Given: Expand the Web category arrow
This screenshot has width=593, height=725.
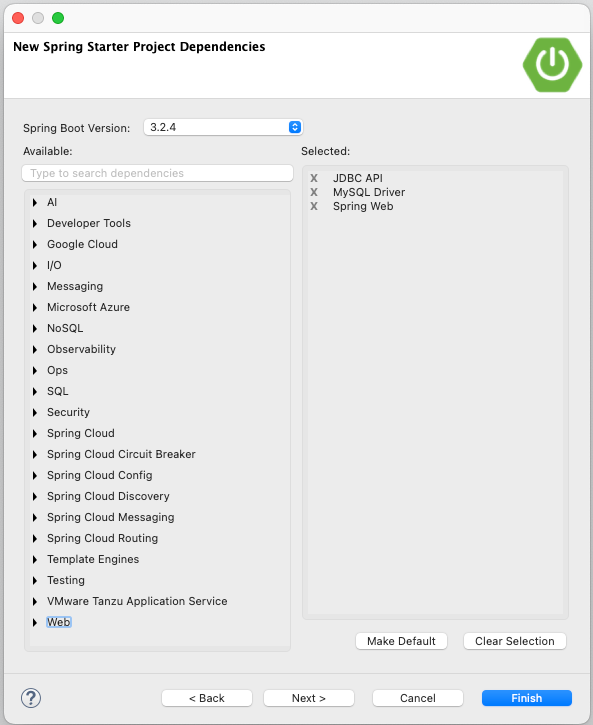Looking at the screenshot, I should click(35, 622).
